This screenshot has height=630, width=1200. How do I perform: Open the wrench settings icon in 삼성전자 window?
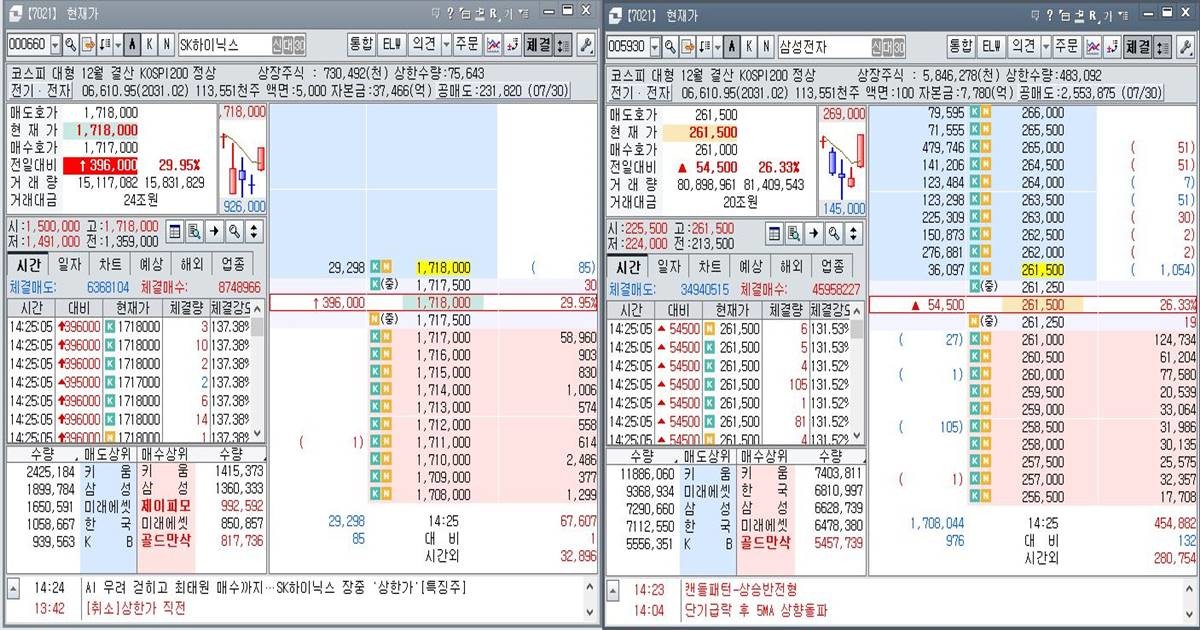pyautogui.click(x=1187, y=45)
